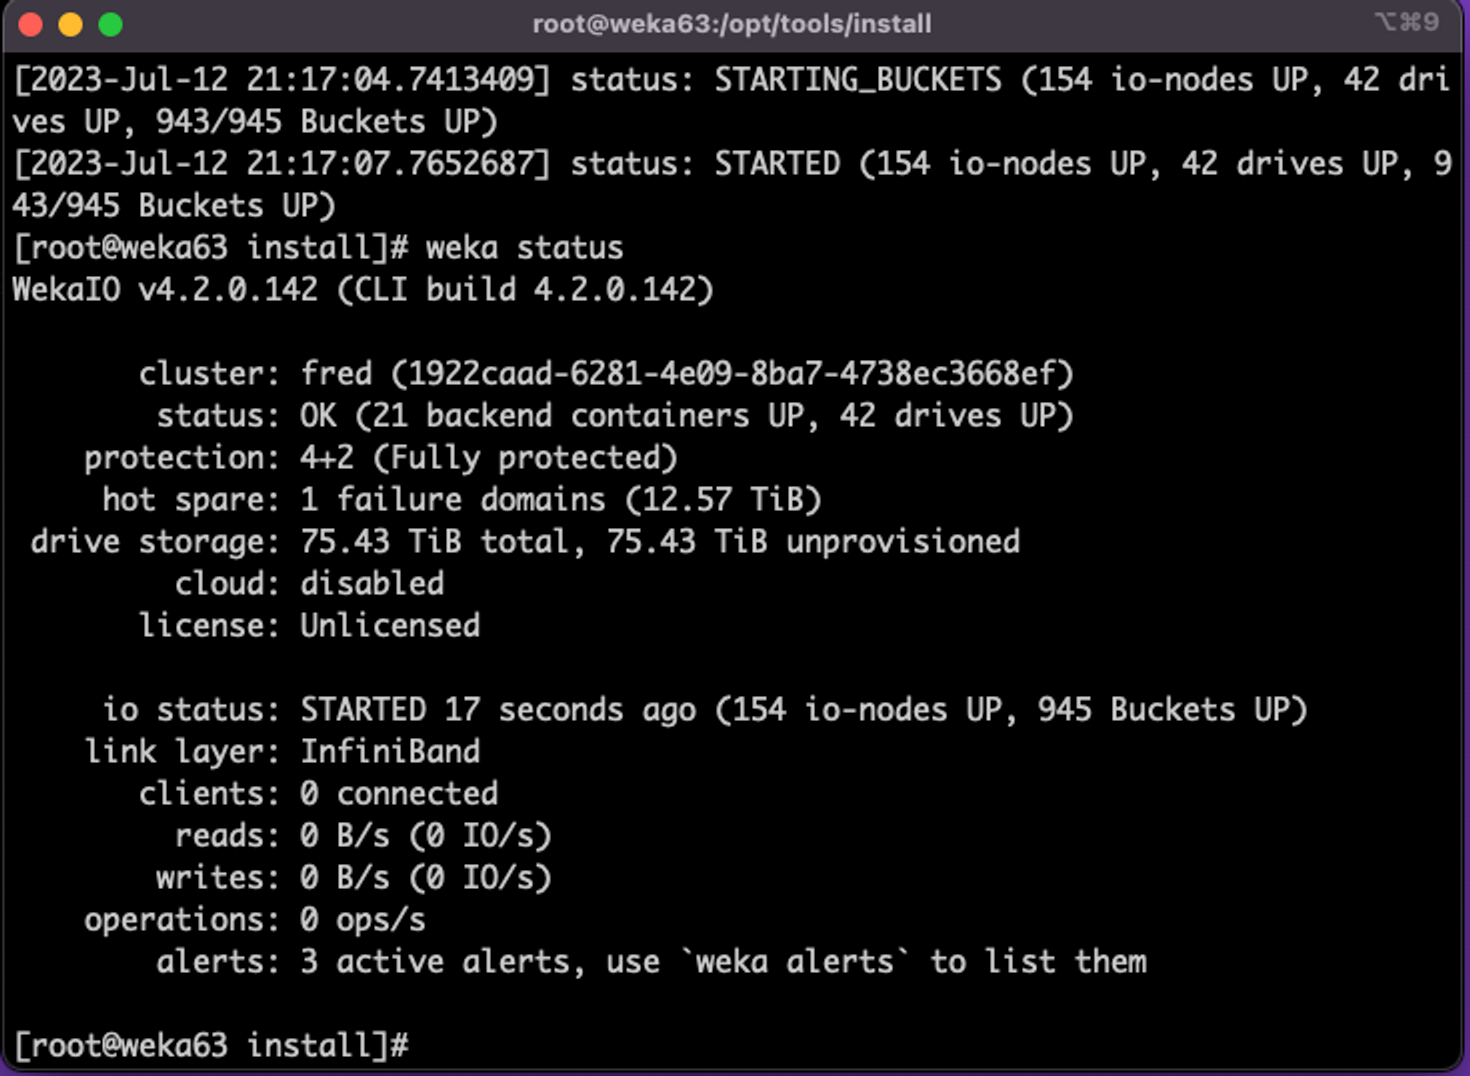The height and width of the screenshot is (1076, 1470).
Task: Click the WekaIO v4.2.0.142 version line
Action: coord(362,290)
